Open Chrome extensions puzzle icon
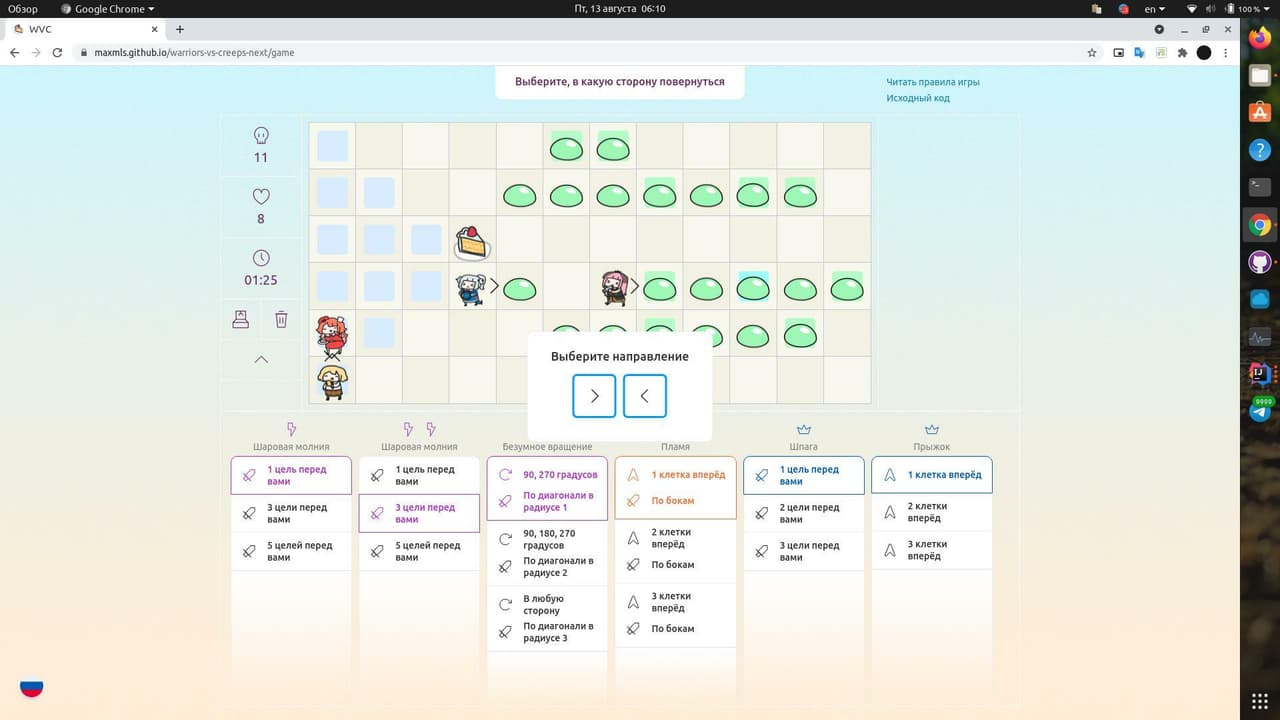The width and height of the screenshot is (1280, 720). (x=1183, y=53)
